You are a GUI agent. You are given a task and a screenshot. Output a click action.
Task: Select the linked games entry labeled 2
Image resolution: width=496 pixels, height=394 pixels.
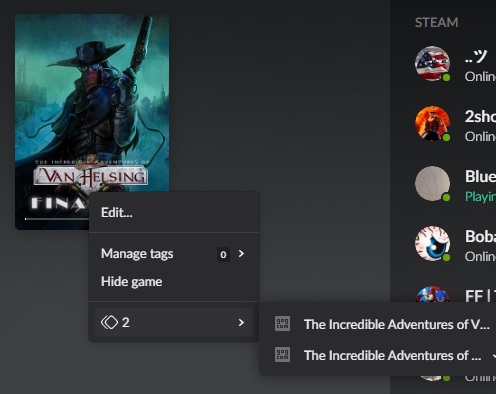coord(174,322)
